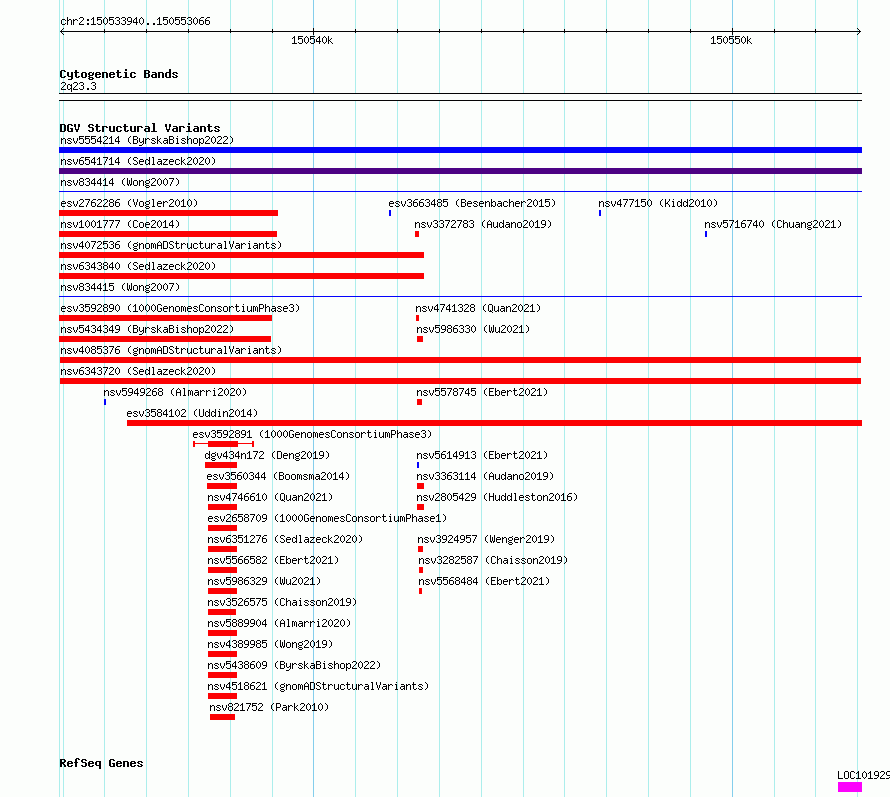Open esv3592891 (1000GenomesConsortiumPhase3) variant
Screen dimensions: 890x797
[312, 434]
